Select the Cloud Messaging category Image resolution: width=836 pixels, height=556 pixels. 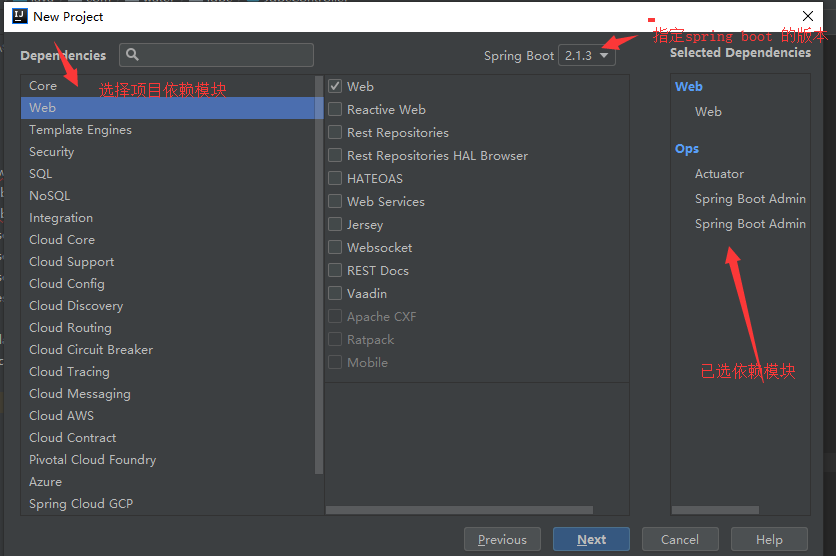[168, 393]
